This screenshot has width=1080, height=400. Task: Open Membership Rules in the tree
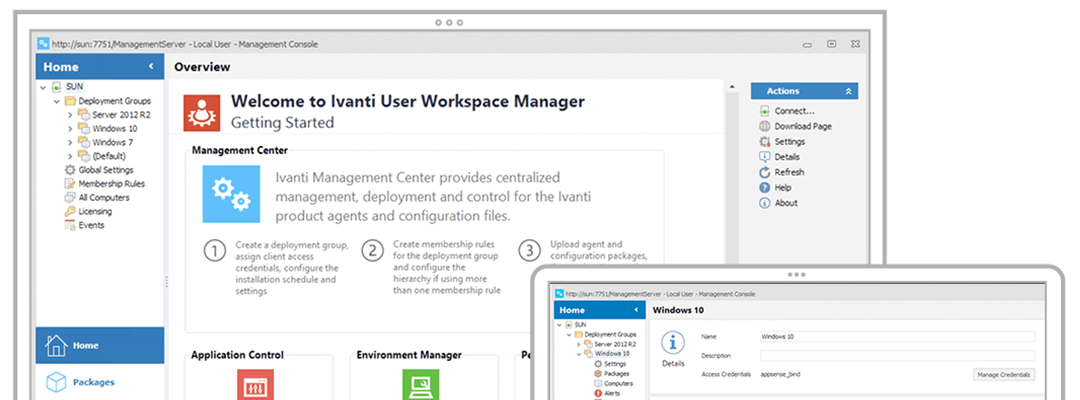[x=104, y=184]
